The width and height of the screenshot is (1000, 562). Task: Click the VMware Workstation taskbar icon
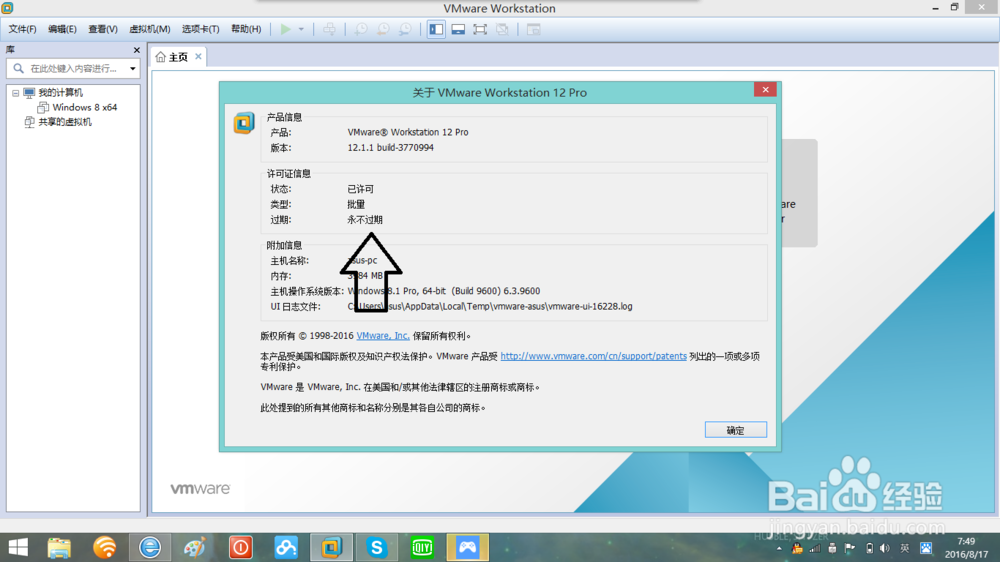pos(331,547)
